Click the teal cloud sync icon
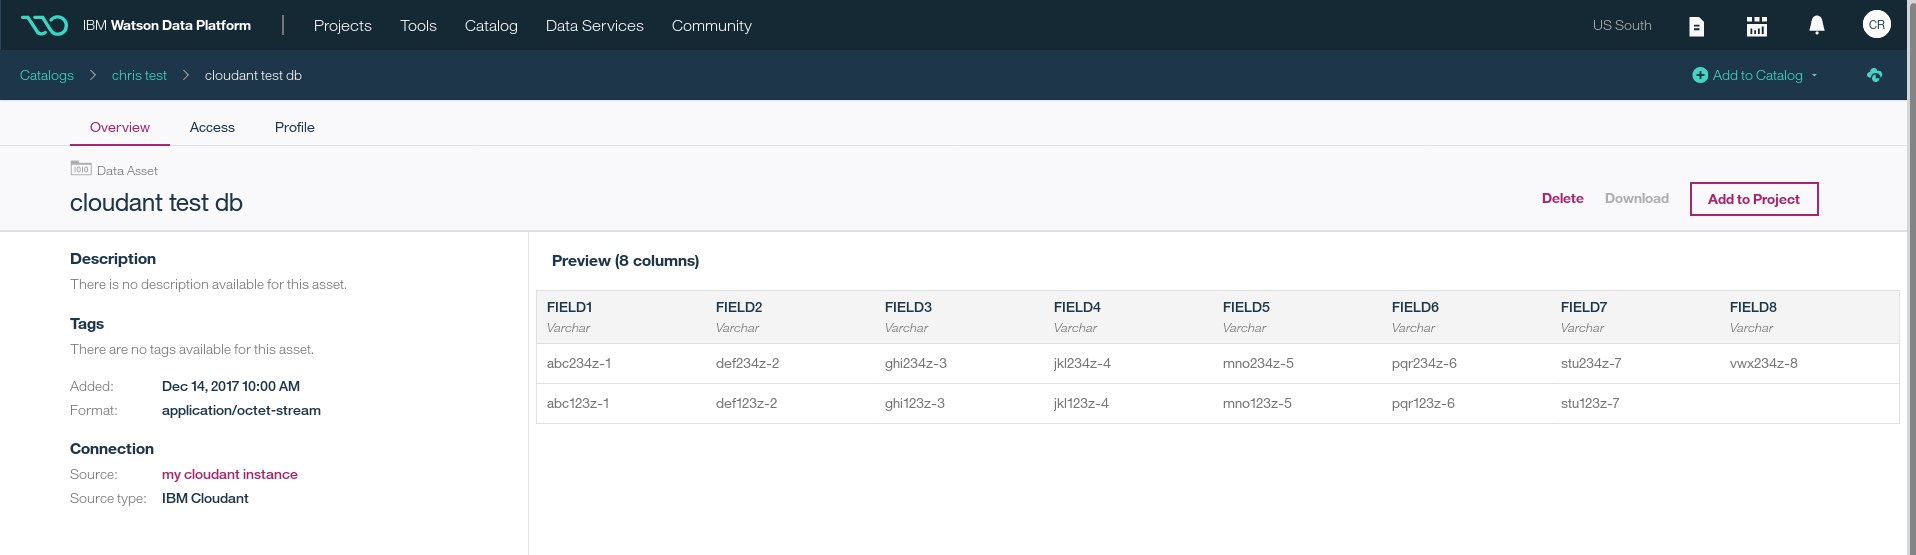This screenshot has height=555, width=1916. tap(1874, 75)
